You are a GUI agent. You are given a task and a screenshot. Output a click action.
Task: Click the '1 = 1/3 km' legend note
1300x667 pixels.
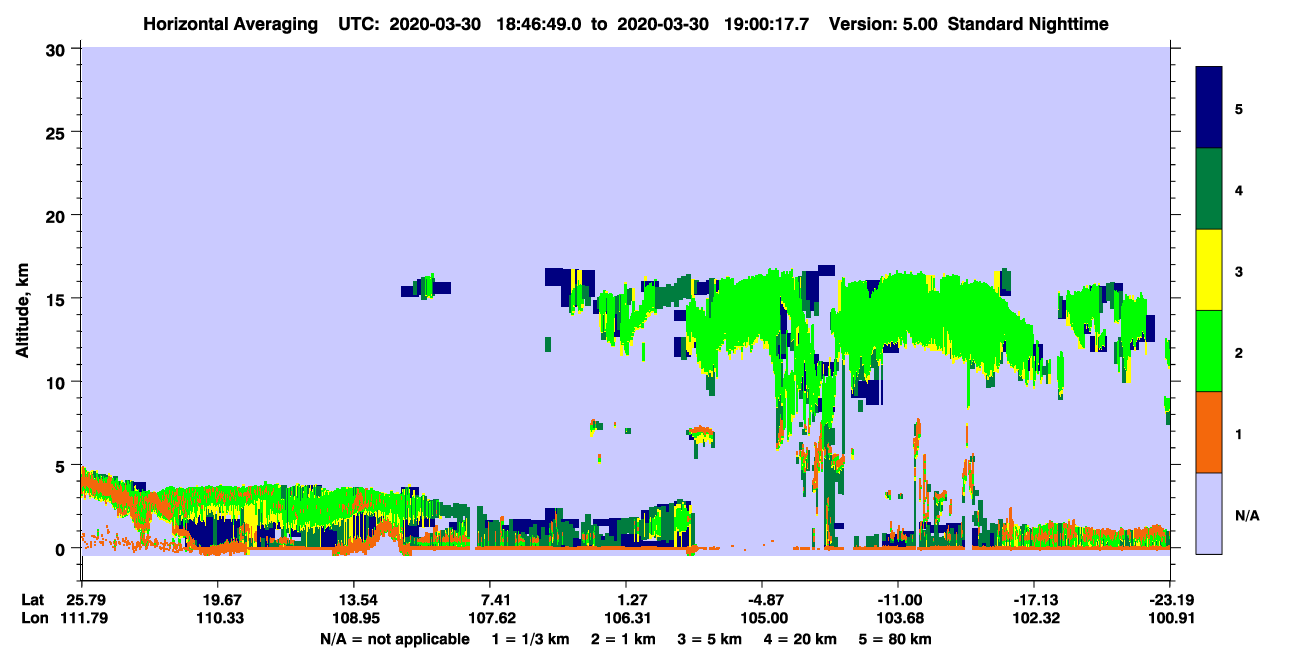coord(530,639)
